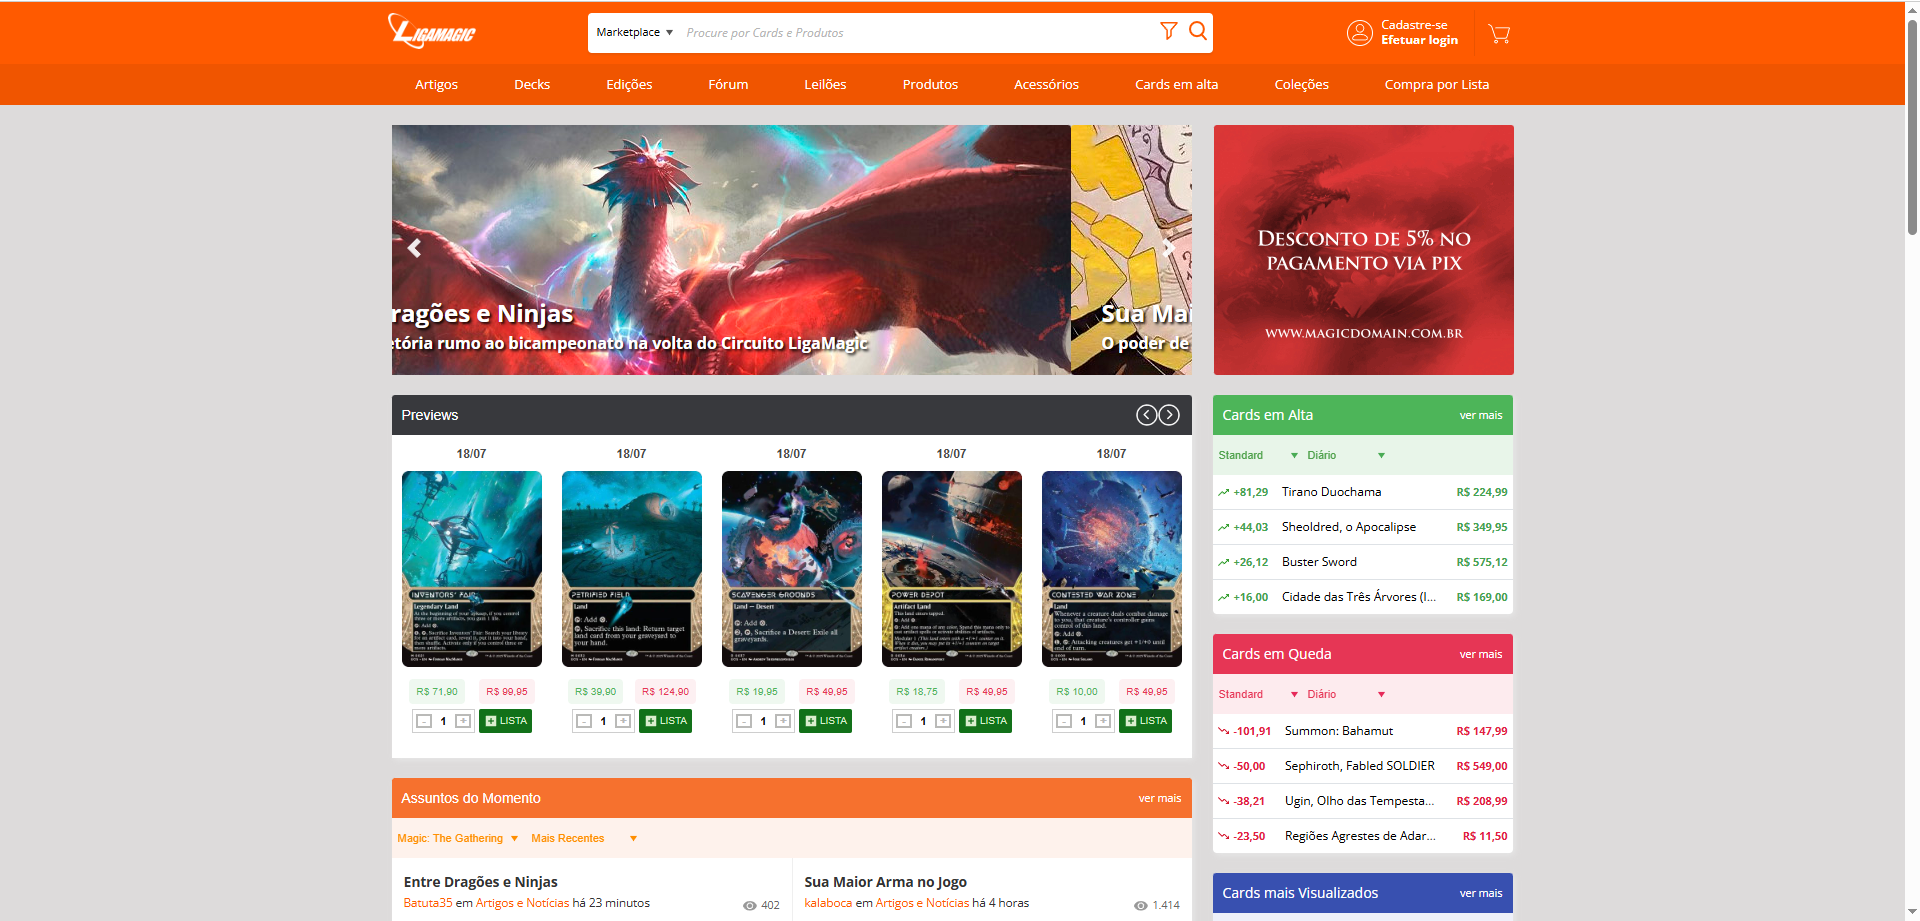
Task: Decrease quantity for Scavenger Grounds card
Action: pos(744,721)
